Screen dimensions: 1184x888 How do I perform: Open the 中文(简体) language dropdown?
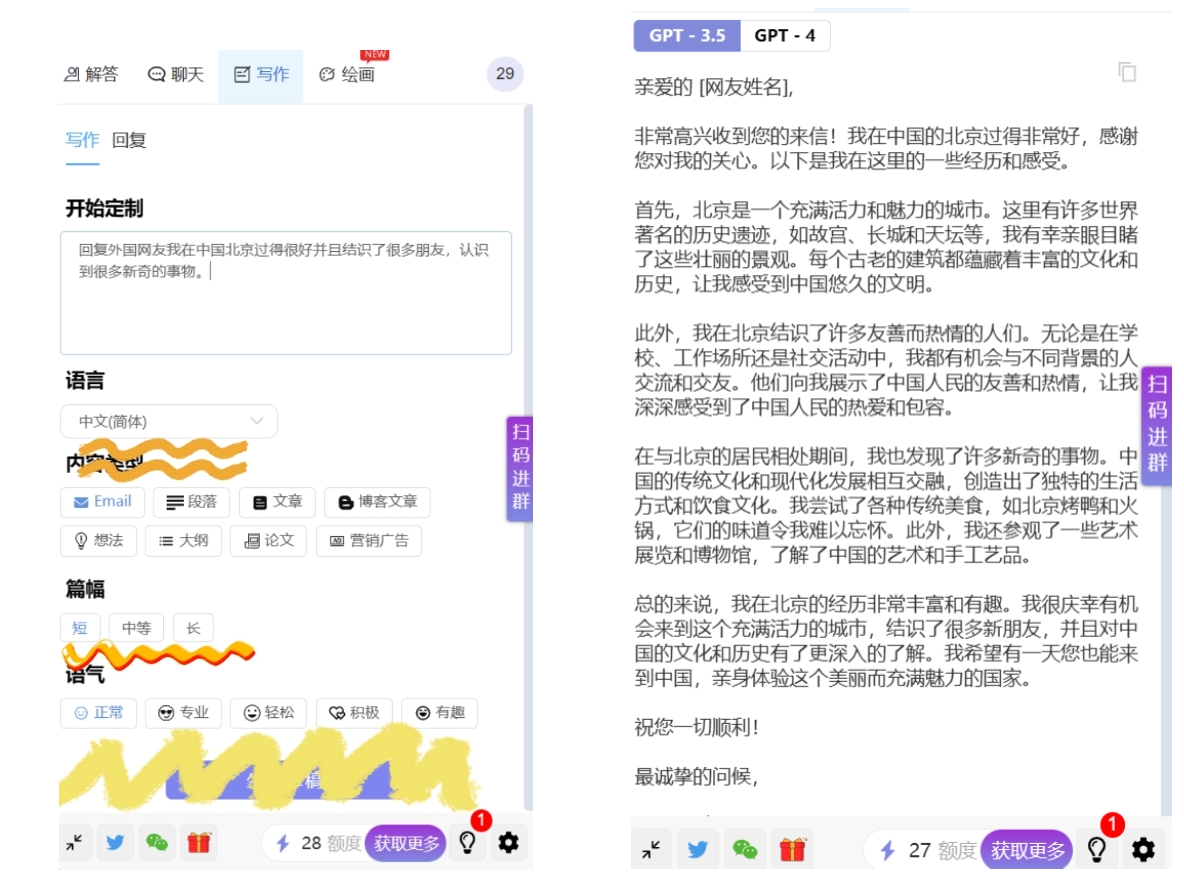(x=168, y=421)
